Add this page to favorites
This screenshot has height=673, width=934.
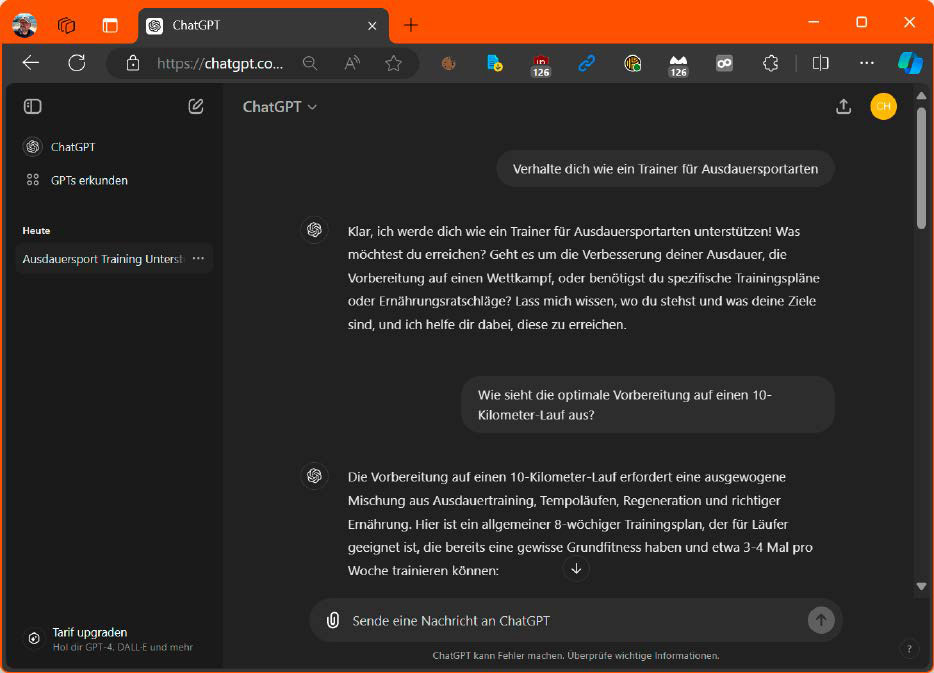(x=393, y=63)
